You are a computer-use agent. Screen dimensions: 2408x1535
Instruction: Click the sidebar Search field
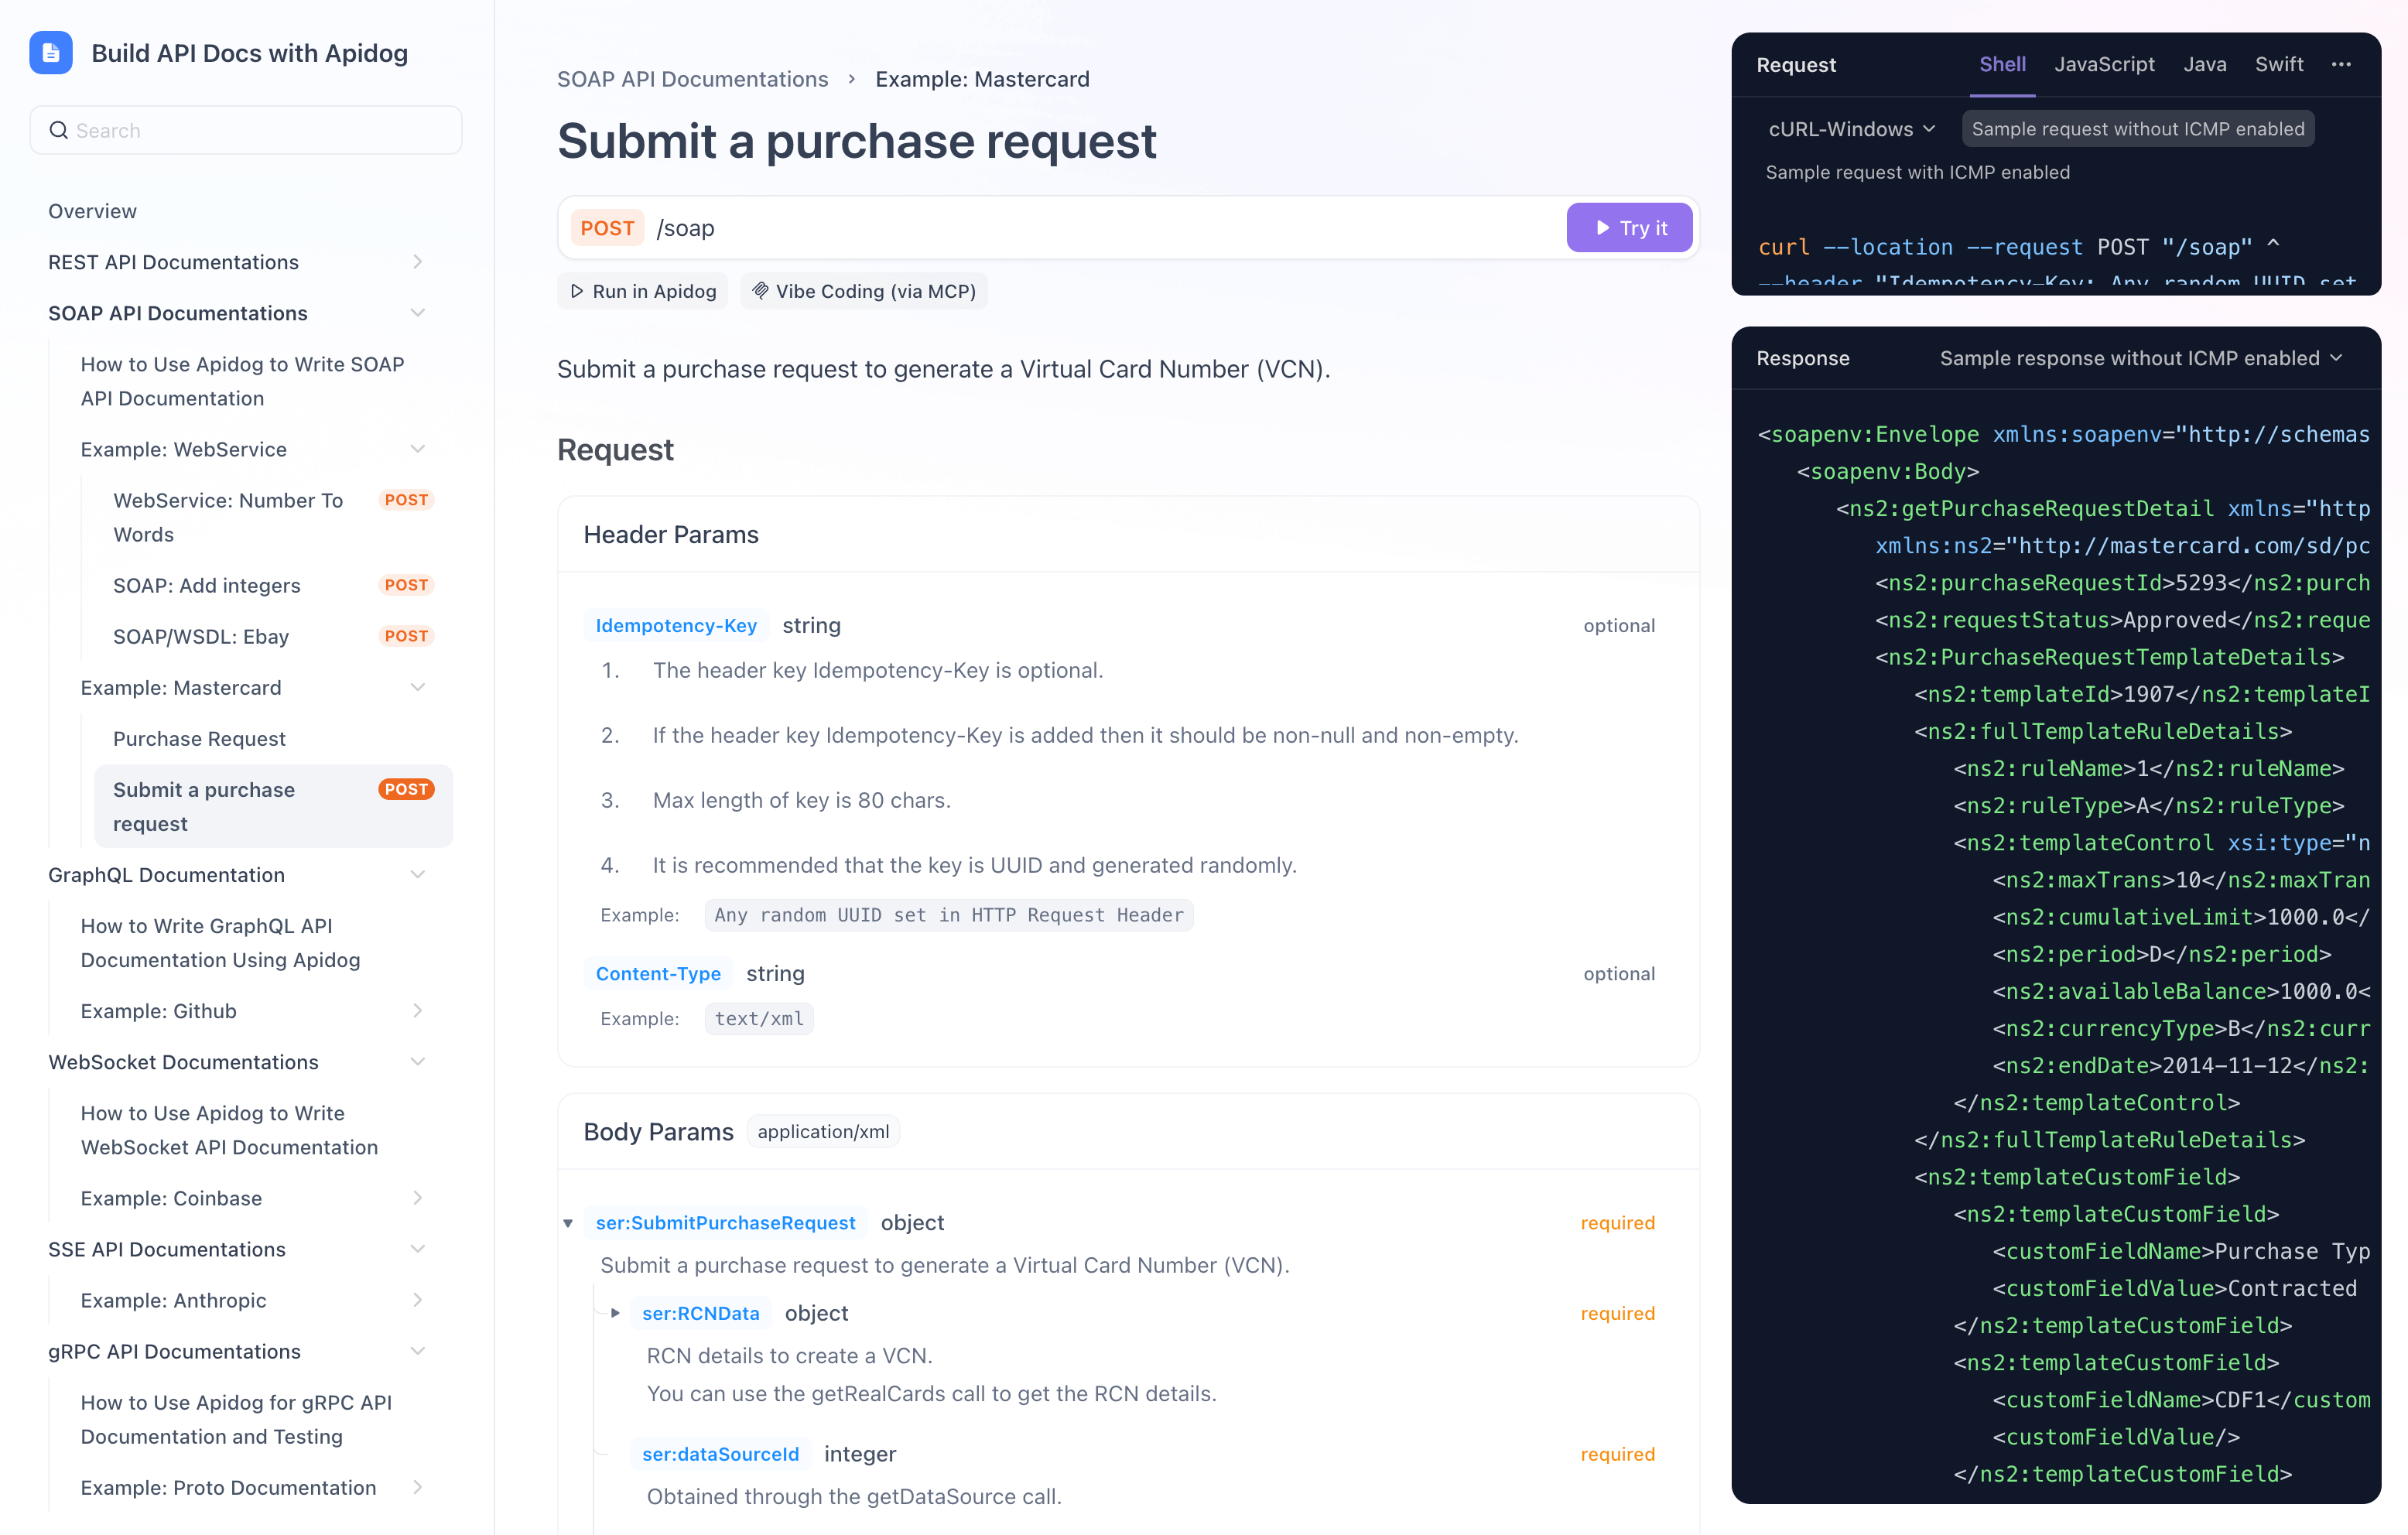click(x=246, y=130)
